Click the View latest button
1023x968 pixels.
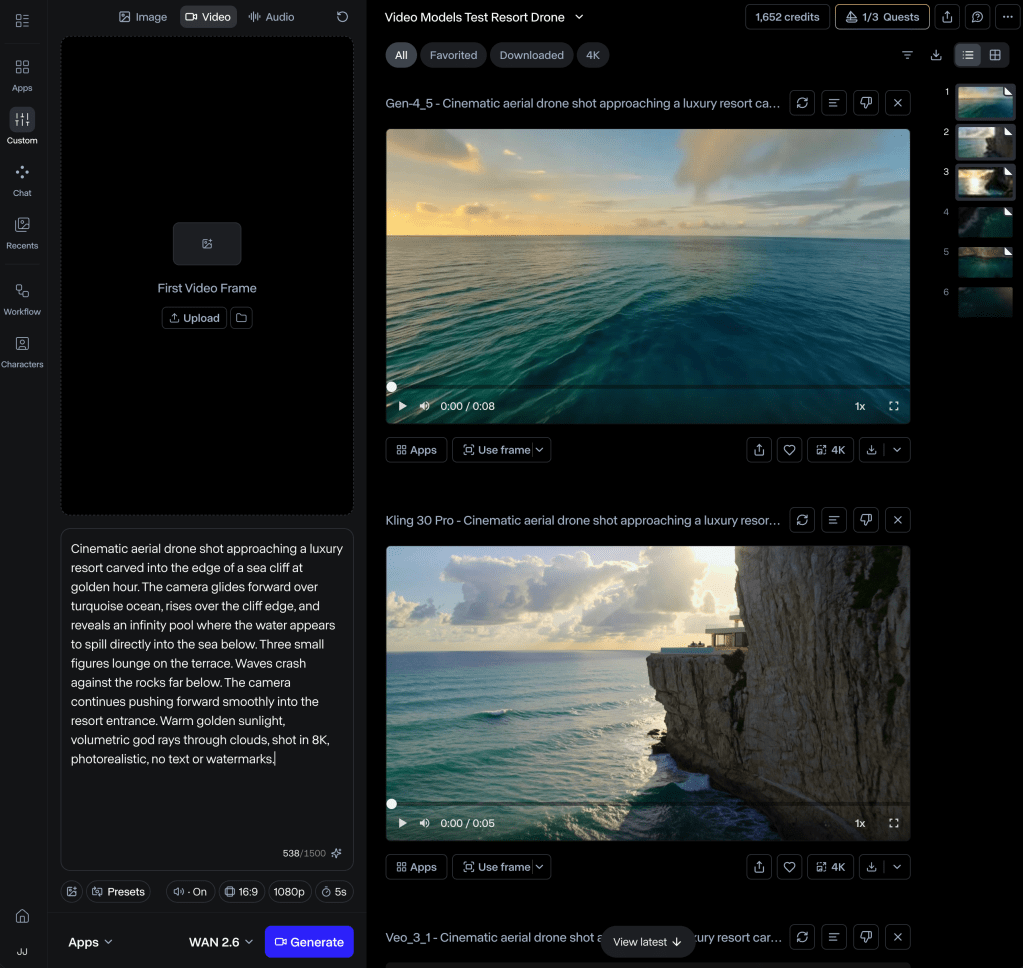pyautogui.click(x=647, y=942)
